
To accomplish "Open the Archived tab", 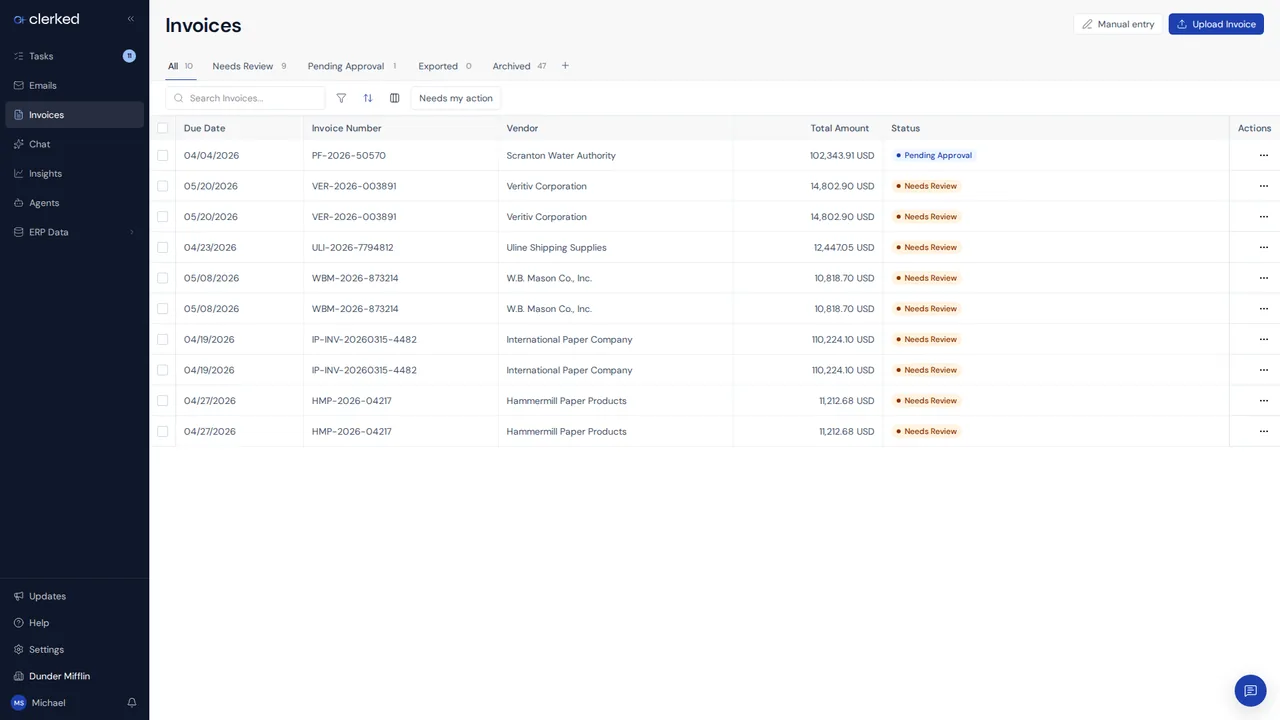I will pos(519,66).
